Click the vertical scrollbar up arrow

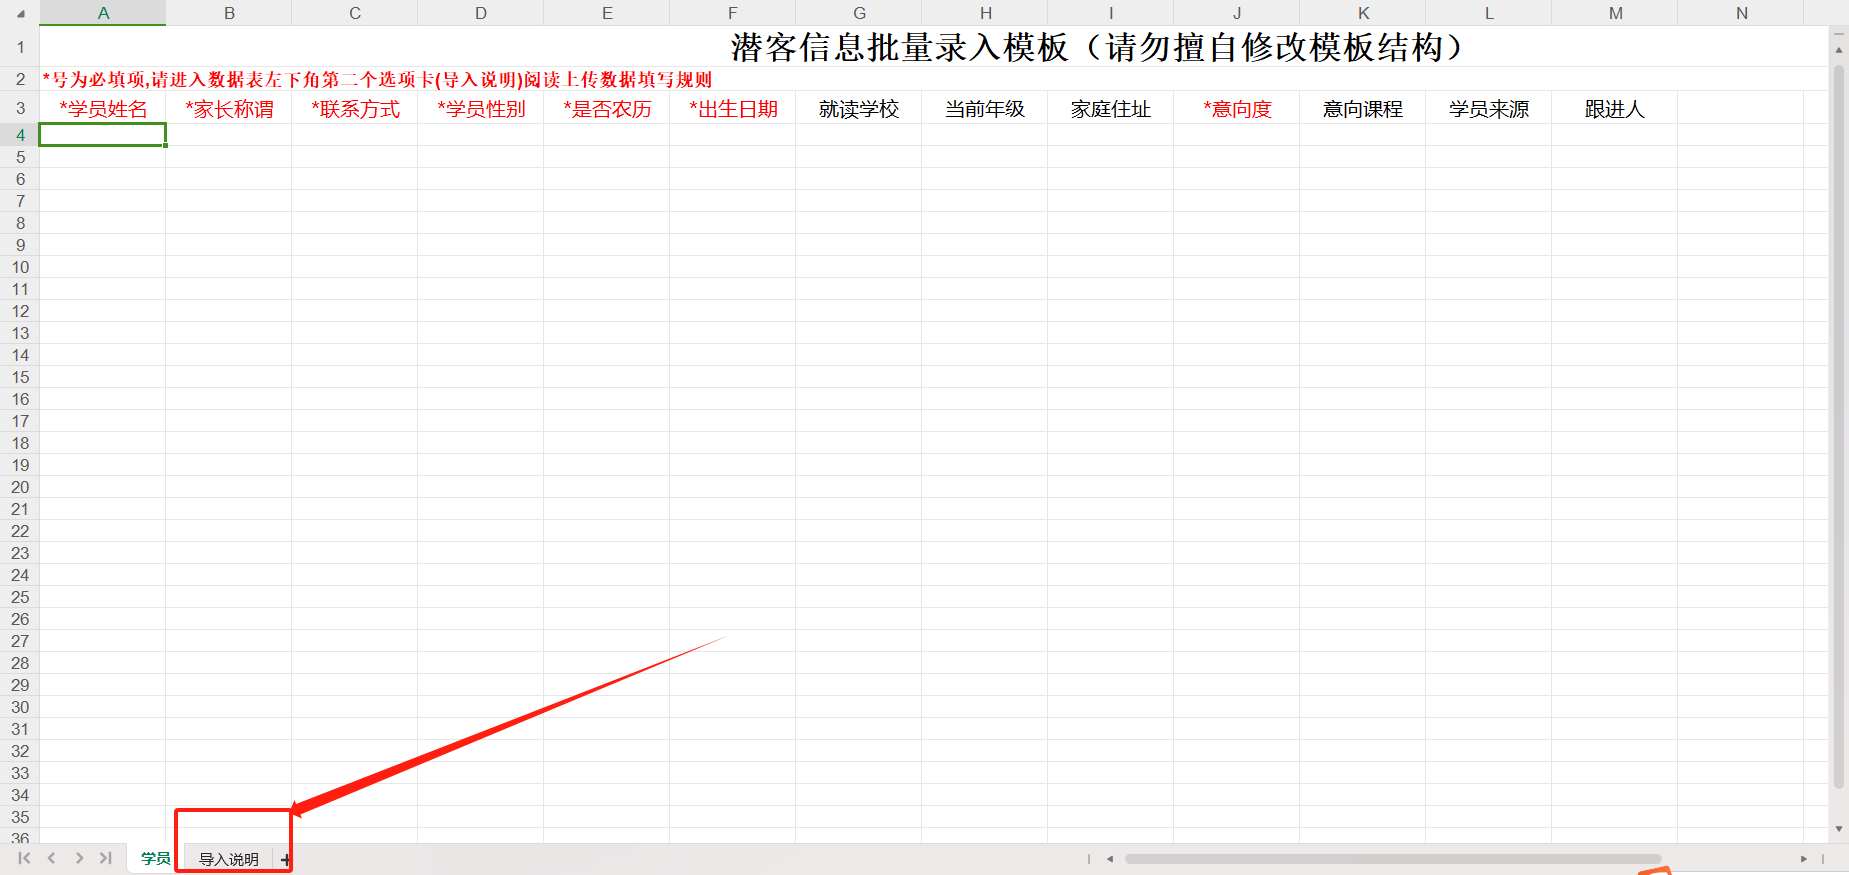pos(1838,49)
